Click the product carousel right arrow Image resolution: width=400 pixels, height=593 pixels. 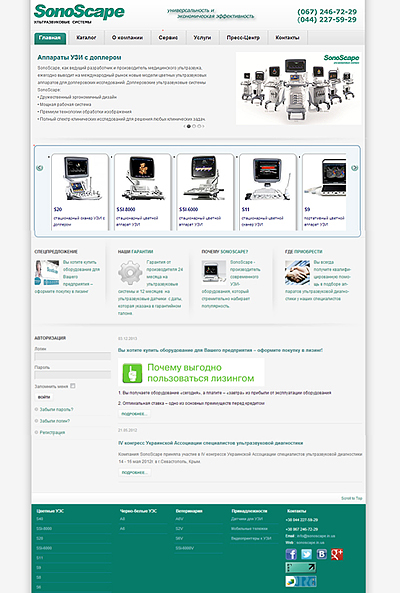[x=354, y=168]
